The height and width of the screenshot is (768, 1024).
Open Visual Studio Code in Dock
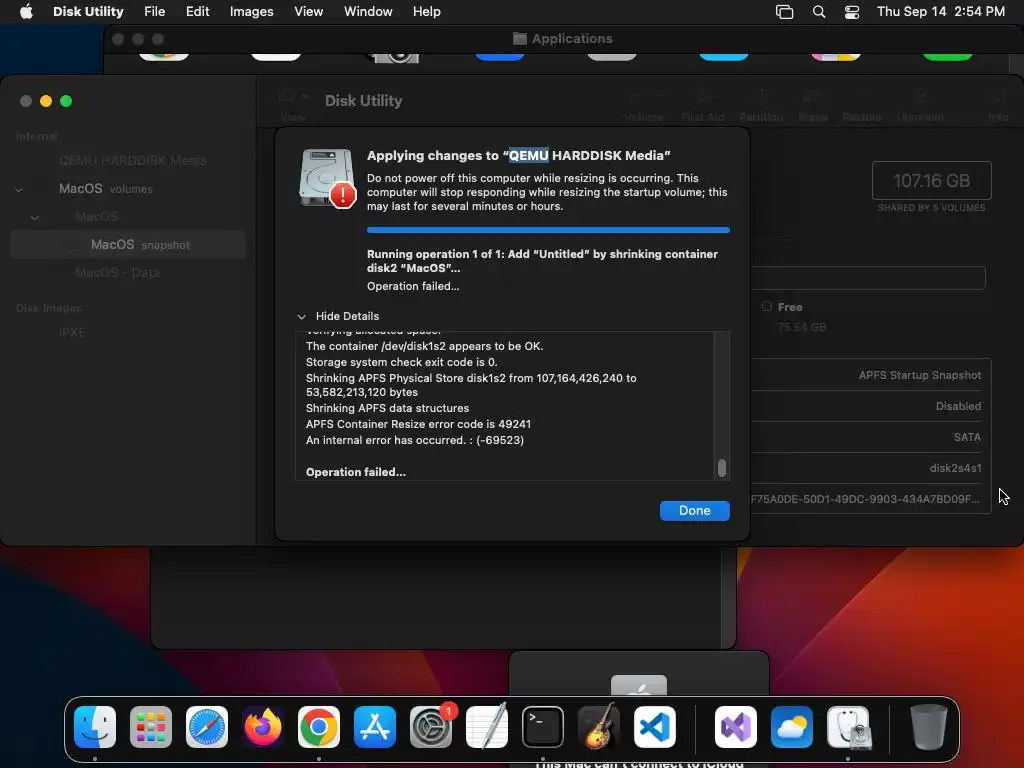[x=655, y=727]
